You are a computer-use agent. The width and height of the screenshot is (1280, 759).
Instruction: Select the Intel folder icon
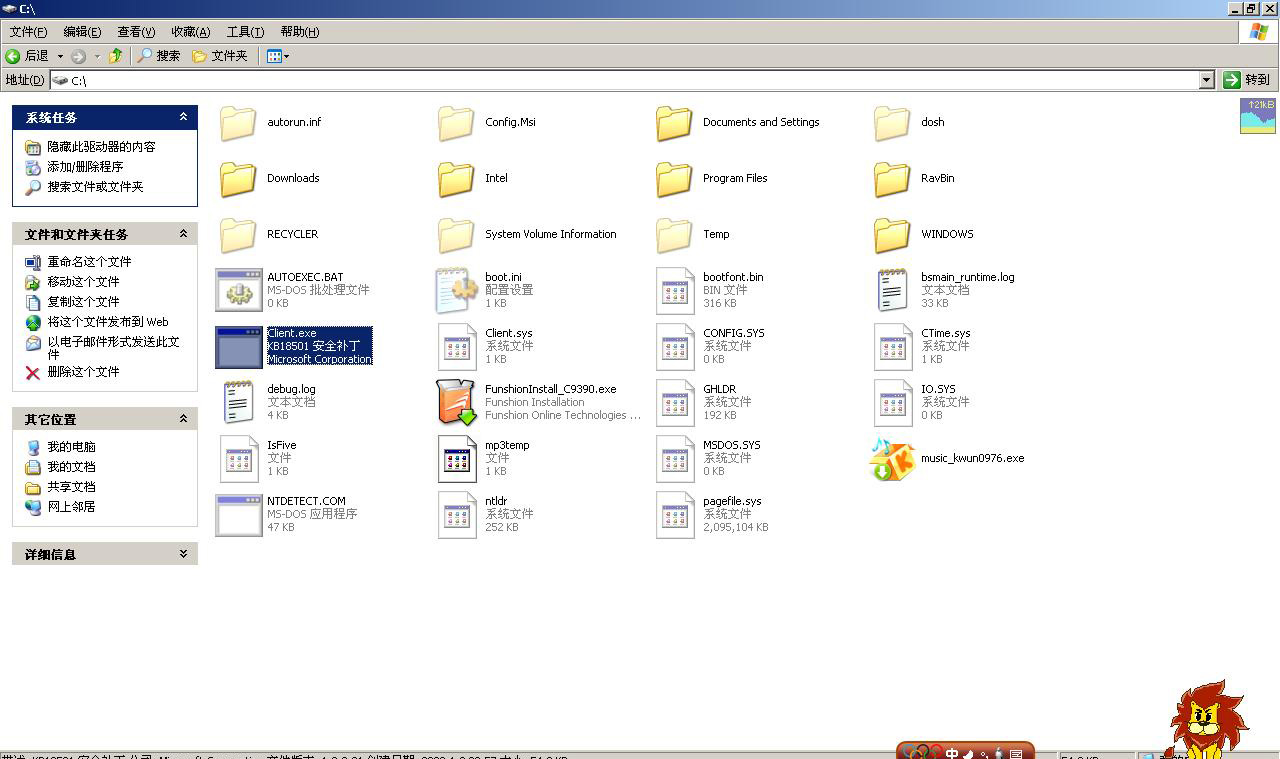pos(456,179)
